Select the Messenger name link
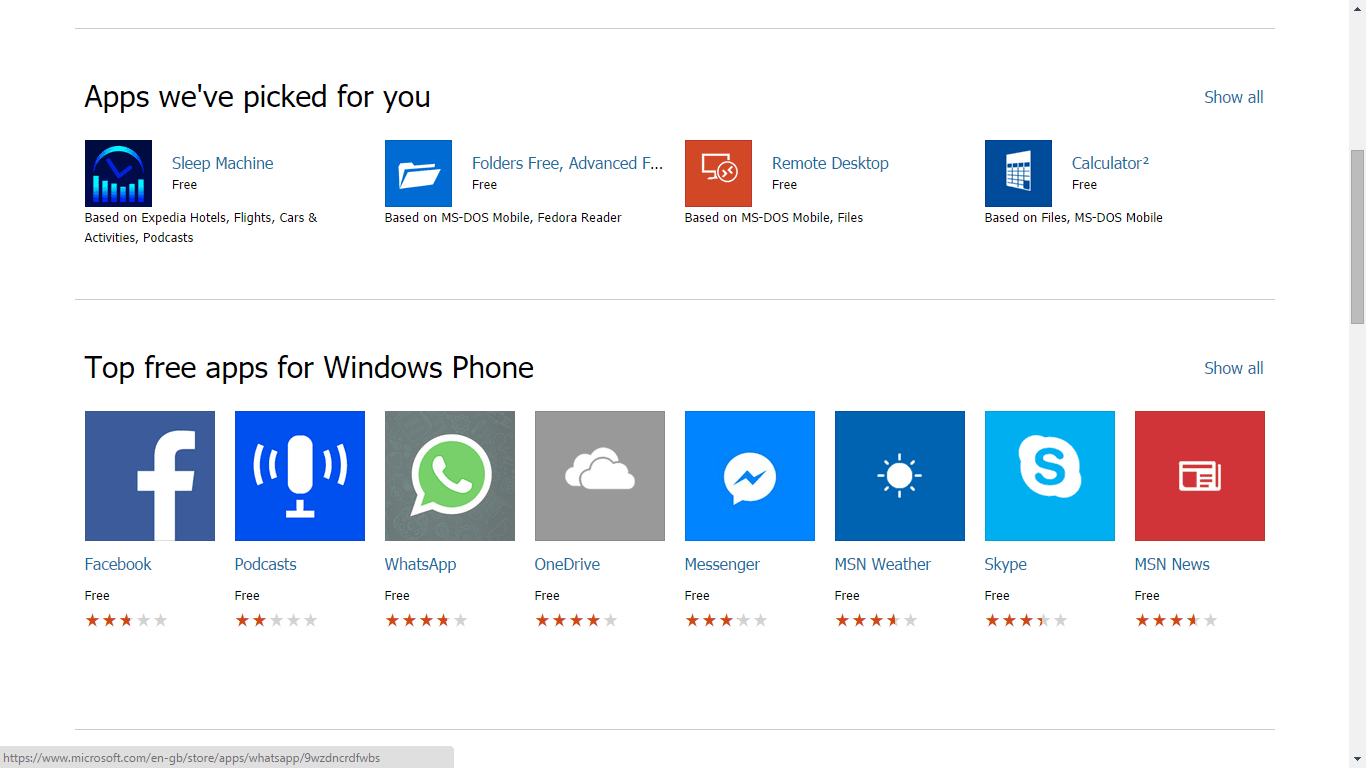Viewport: 1366px width, 768px height. (x=722, y=564)
